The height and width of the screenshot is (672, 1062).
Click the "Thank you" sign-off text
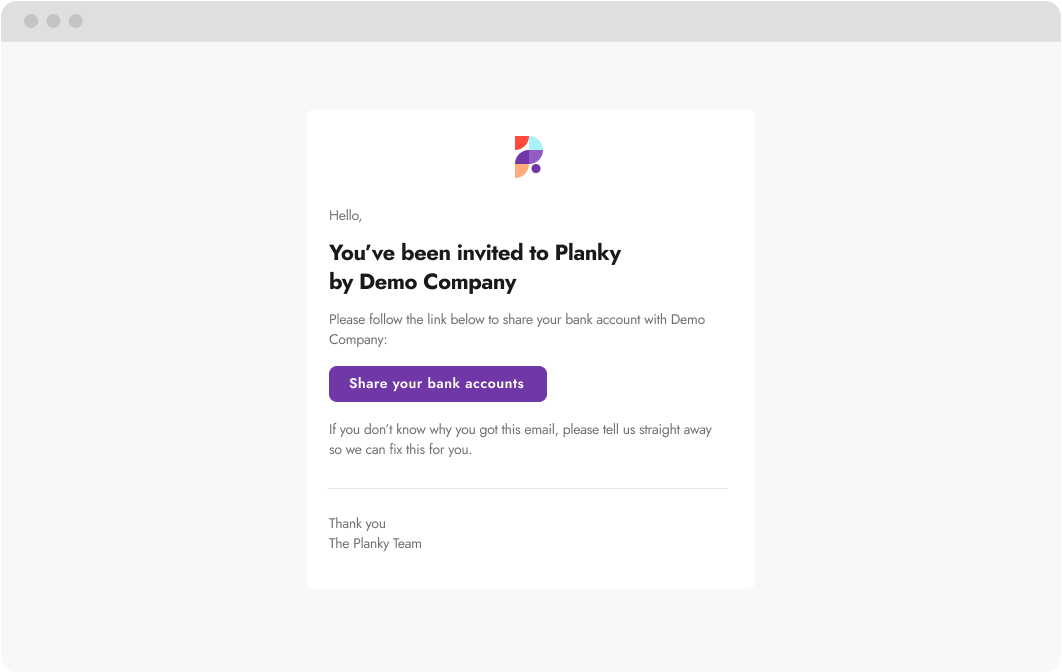(x=357, y=523)
